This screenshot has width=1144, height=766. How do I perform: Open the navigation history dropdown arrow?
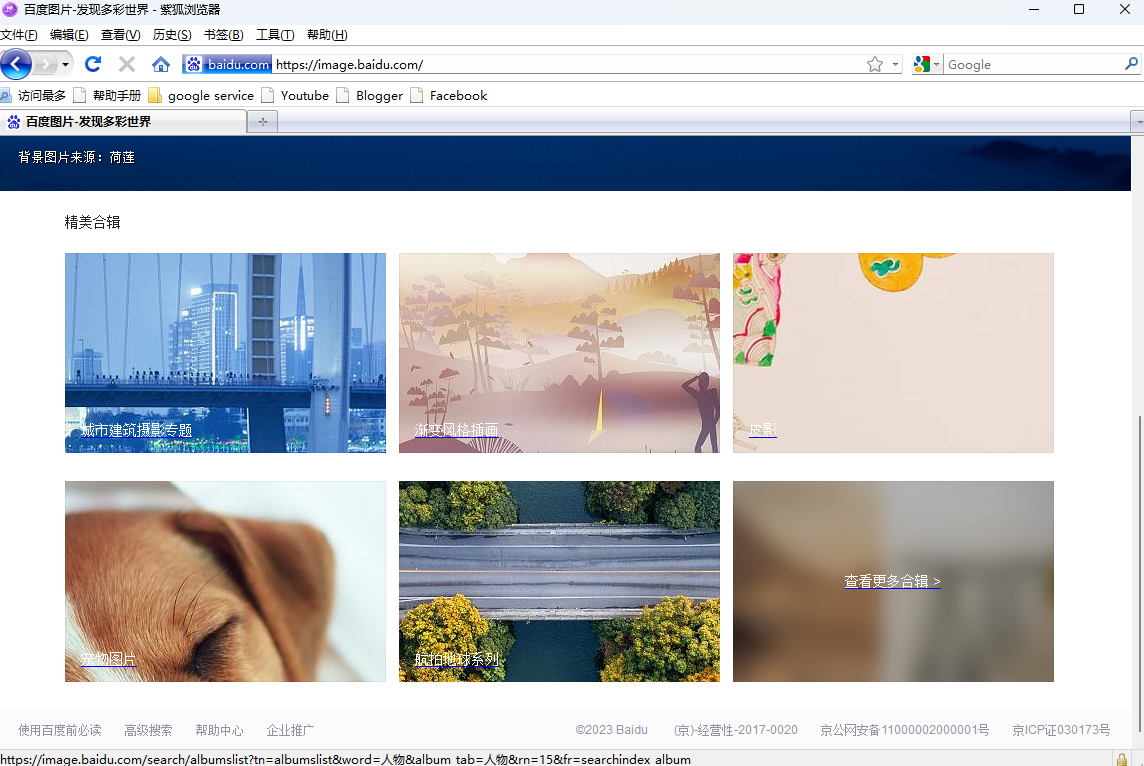pyautogui.click(x=65, y=64)
